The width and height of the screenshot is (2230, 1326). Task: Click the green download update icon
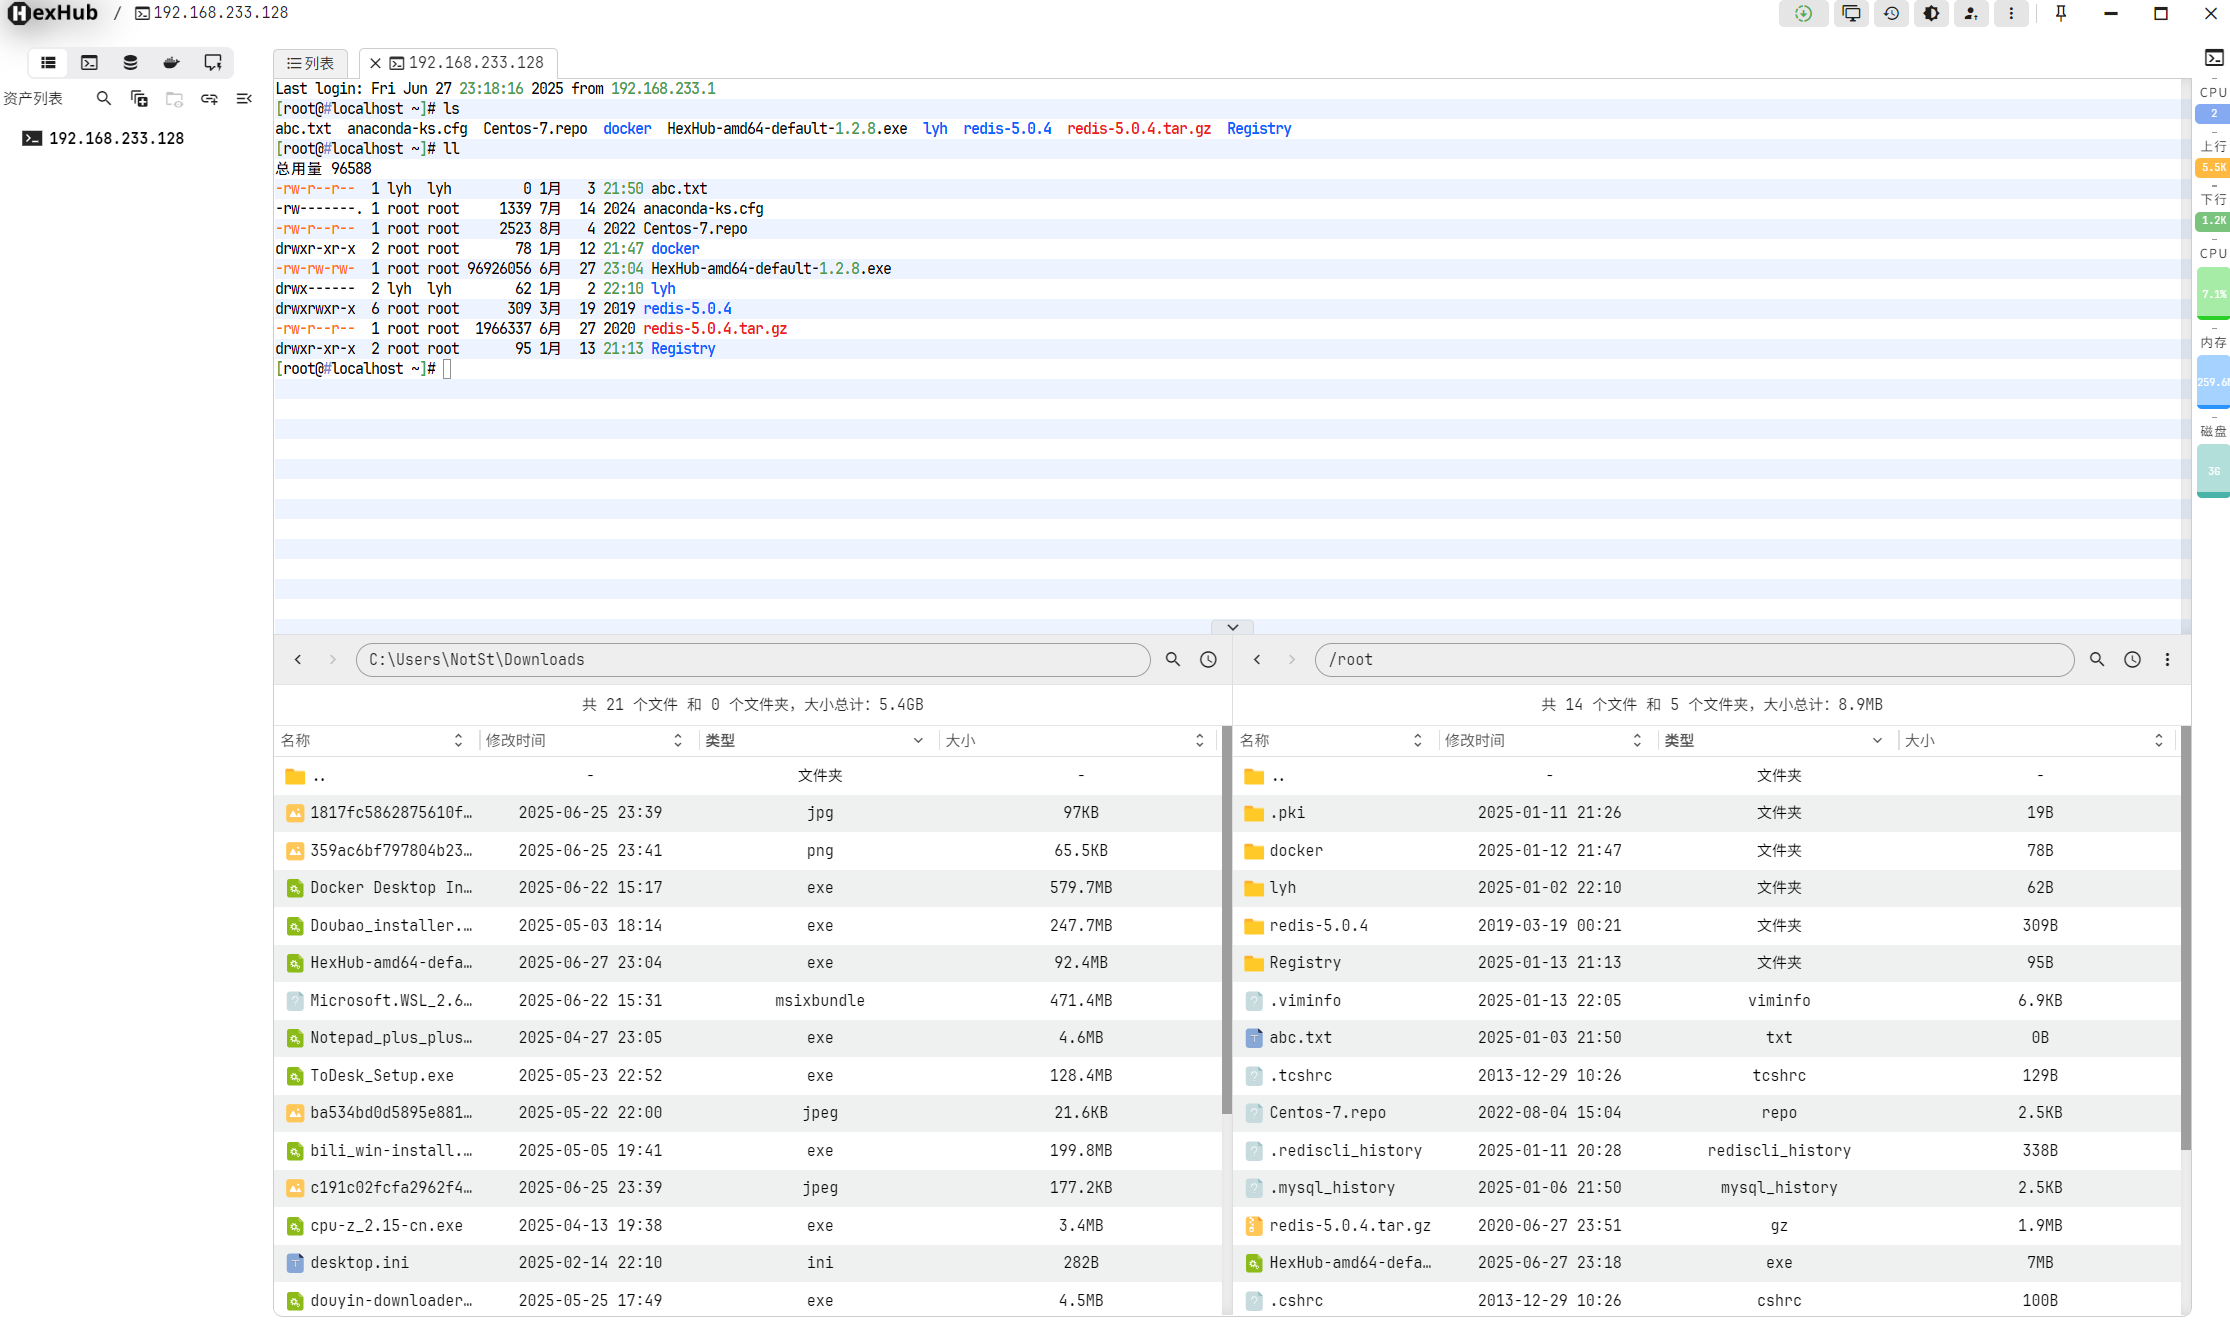pos(1803,13)
